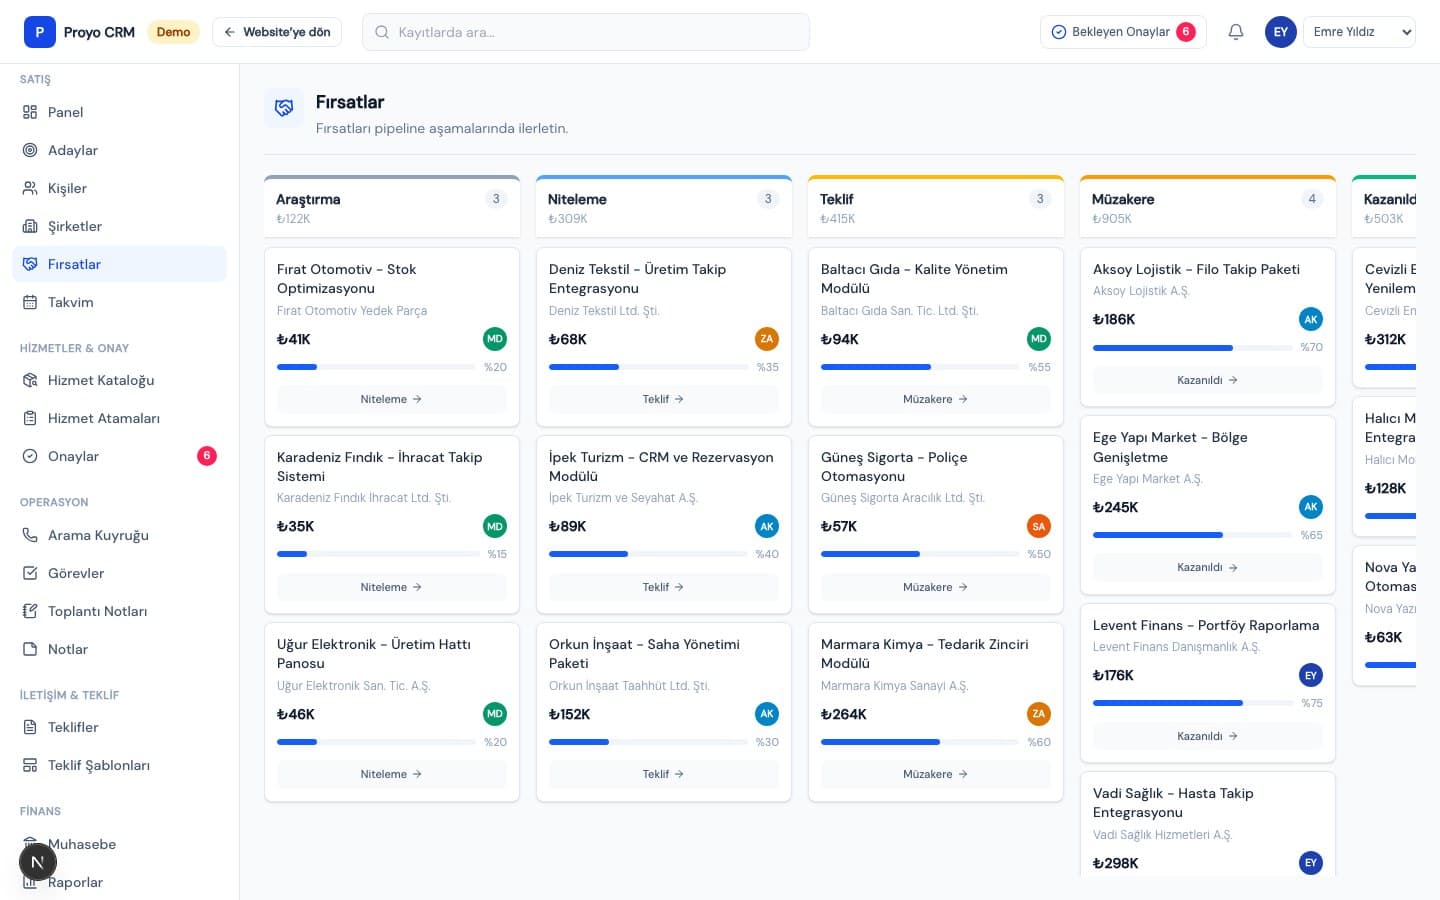Image resolution: width=1440 pixels, height=900 pixels.
Task: Focus the Kayıtlarda ara search field
Action: tap(586, 32)
